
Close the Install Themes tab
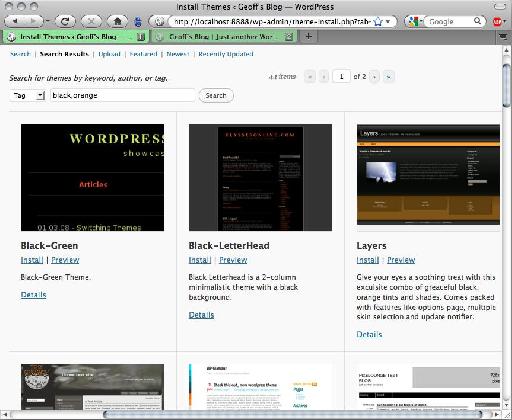141,37
